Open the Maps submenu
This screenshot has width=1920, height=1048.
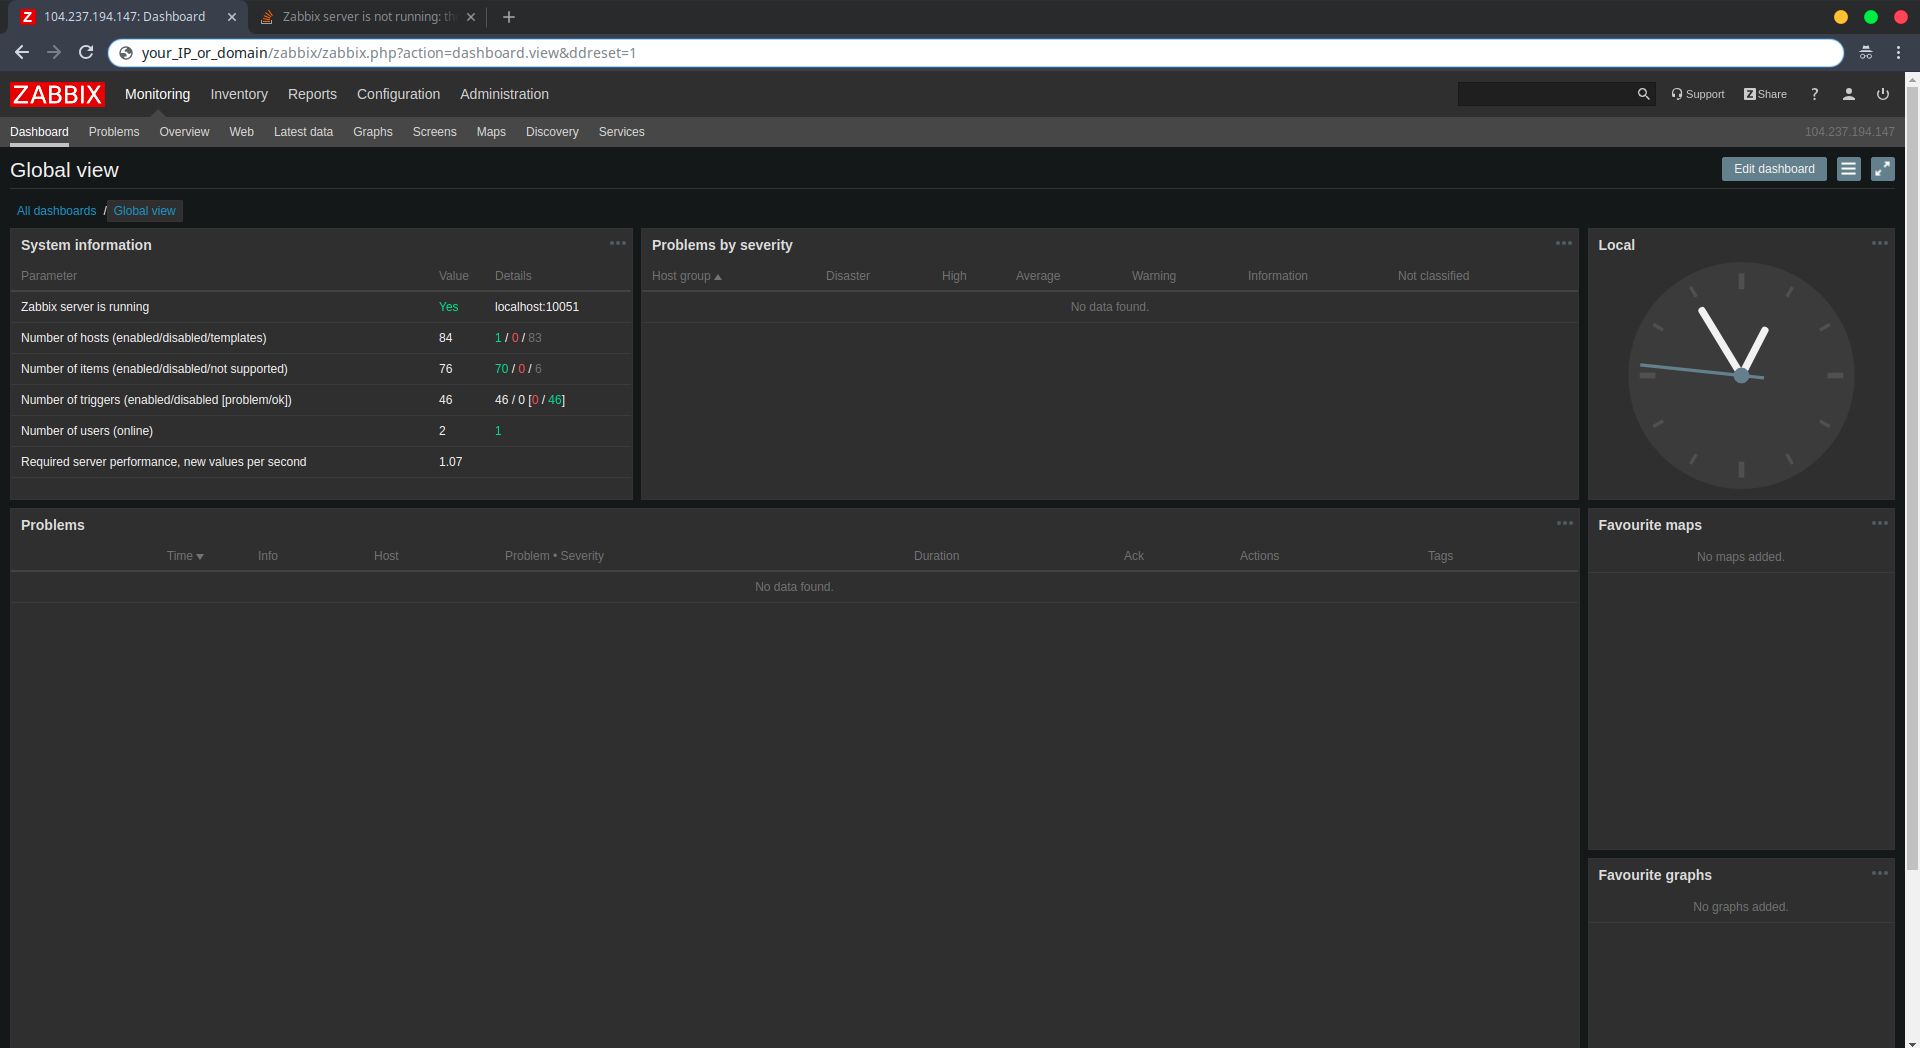click(491, 132)
